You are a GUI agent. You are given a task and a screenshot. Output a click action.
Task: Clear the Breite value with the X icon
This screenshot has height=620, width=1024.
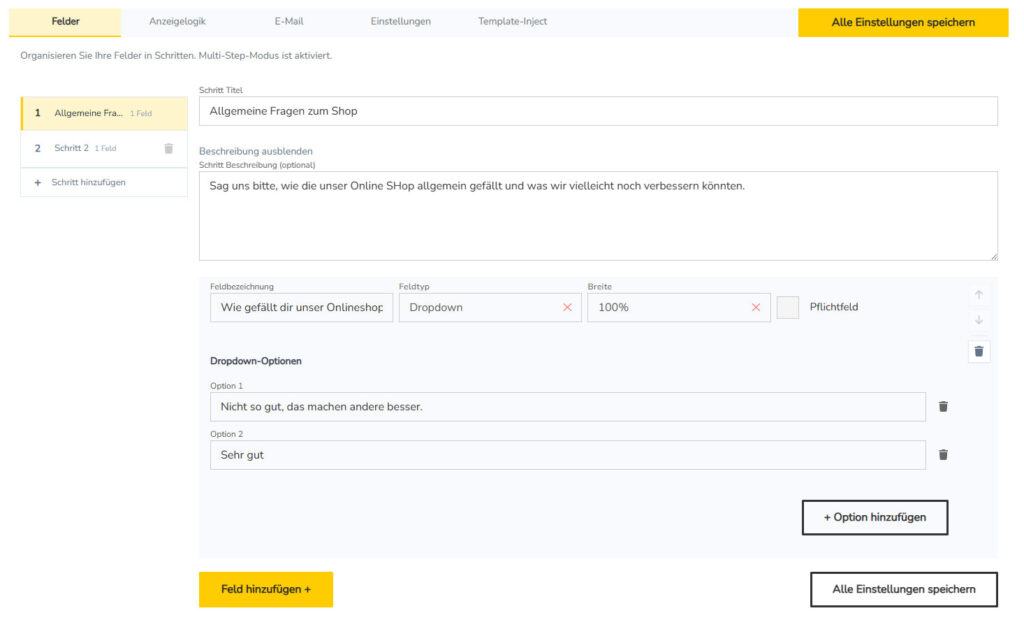[756, 307]
